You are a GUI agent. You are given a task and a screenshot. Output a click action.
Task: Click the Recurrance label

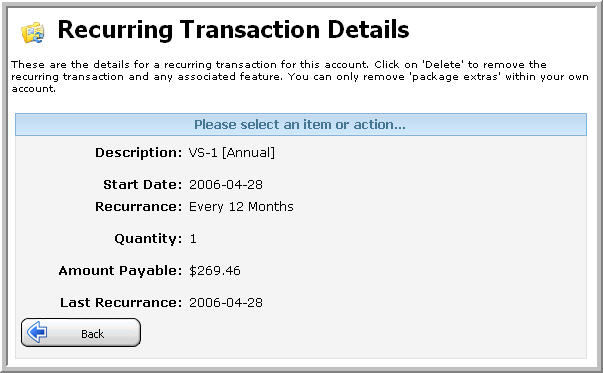tap(138, 207)
